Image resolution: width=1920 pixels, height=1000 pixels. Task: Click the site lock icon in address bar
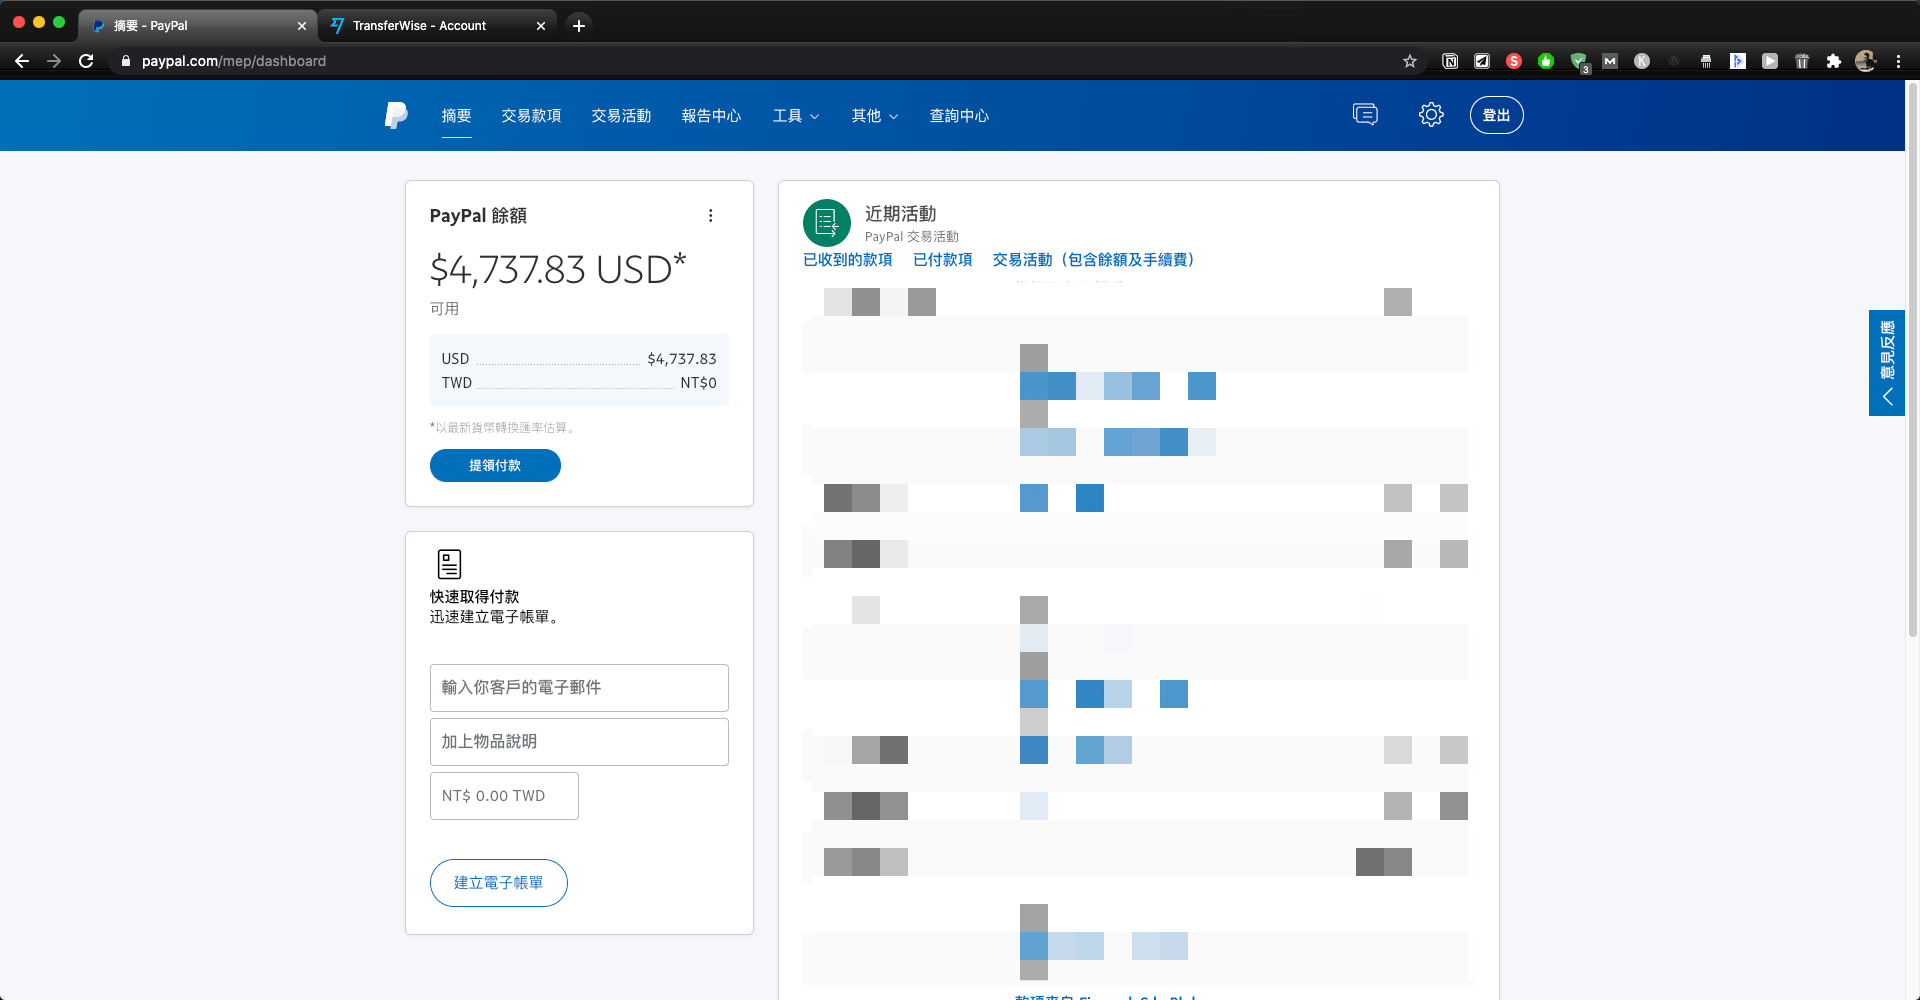click(x=126, y=61)
